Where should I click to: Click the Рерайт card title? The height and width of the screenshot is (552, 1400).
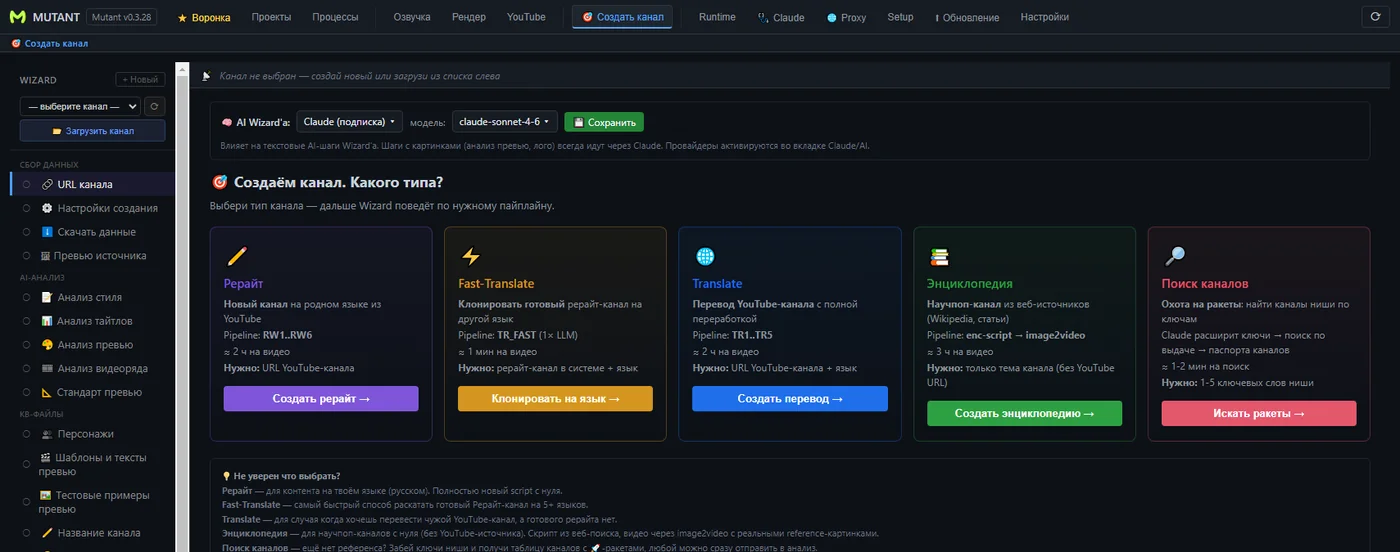click(x=244, y=284)
